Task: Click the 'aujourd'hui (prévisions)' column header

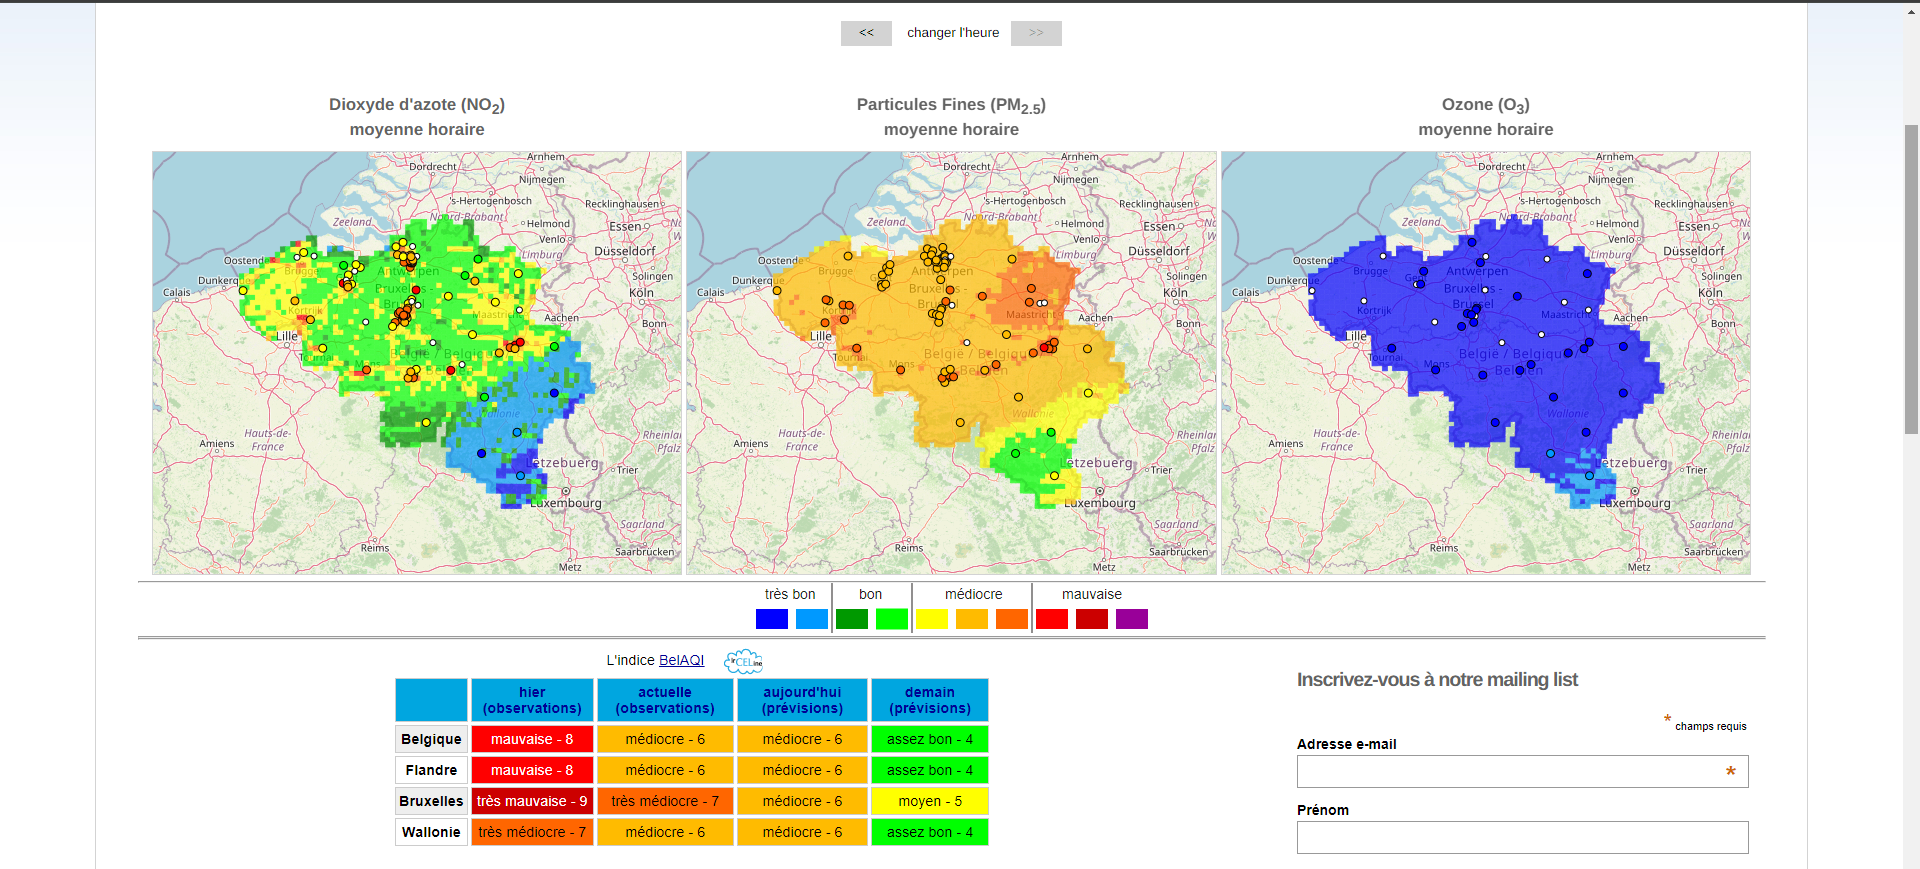Action: click(x=802, y=700)
